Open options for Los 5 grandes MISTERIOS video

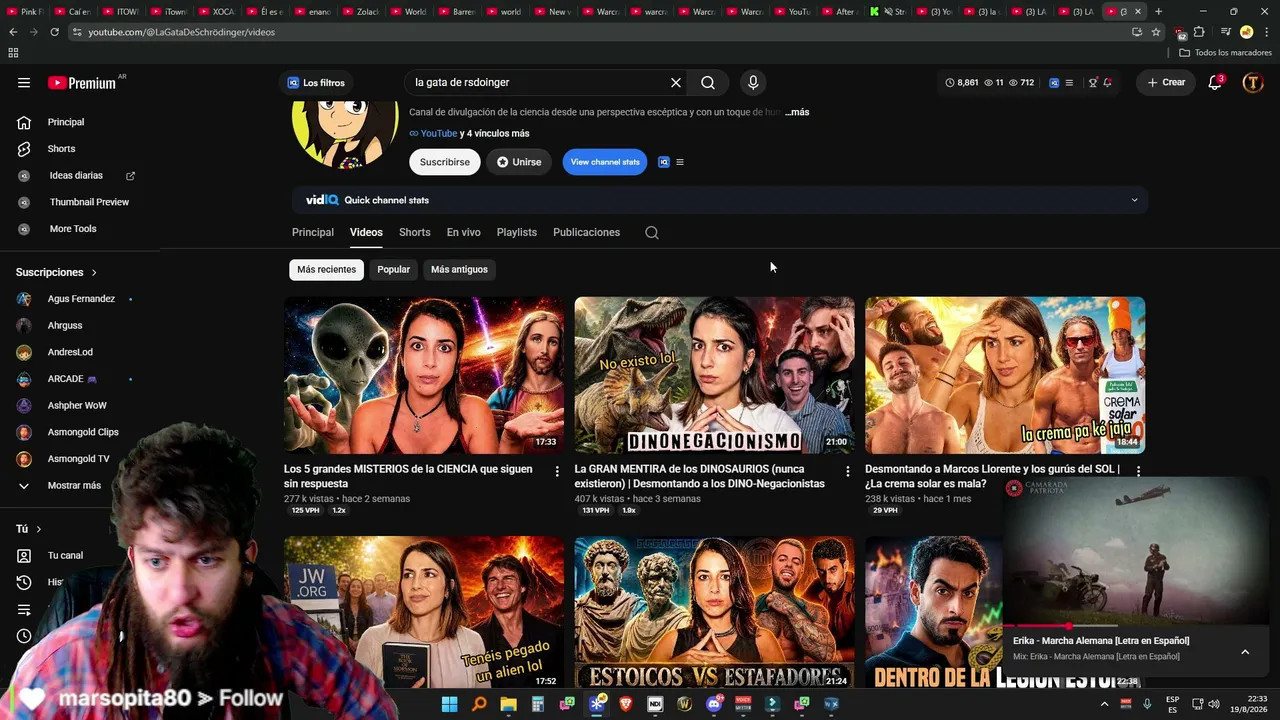pyautogui.click(x=557, y=472)
